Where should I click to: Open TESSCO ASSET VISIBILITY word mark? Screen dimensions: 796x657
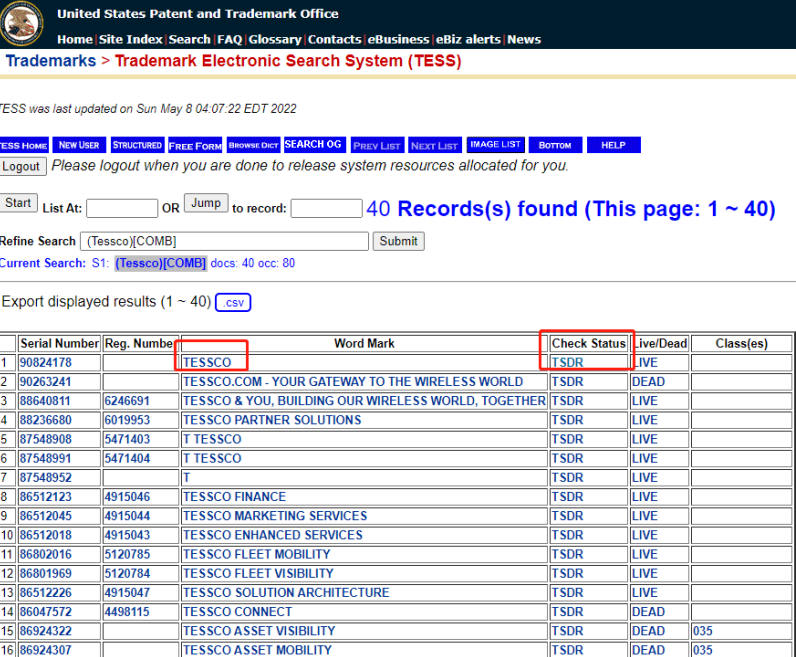259,631
